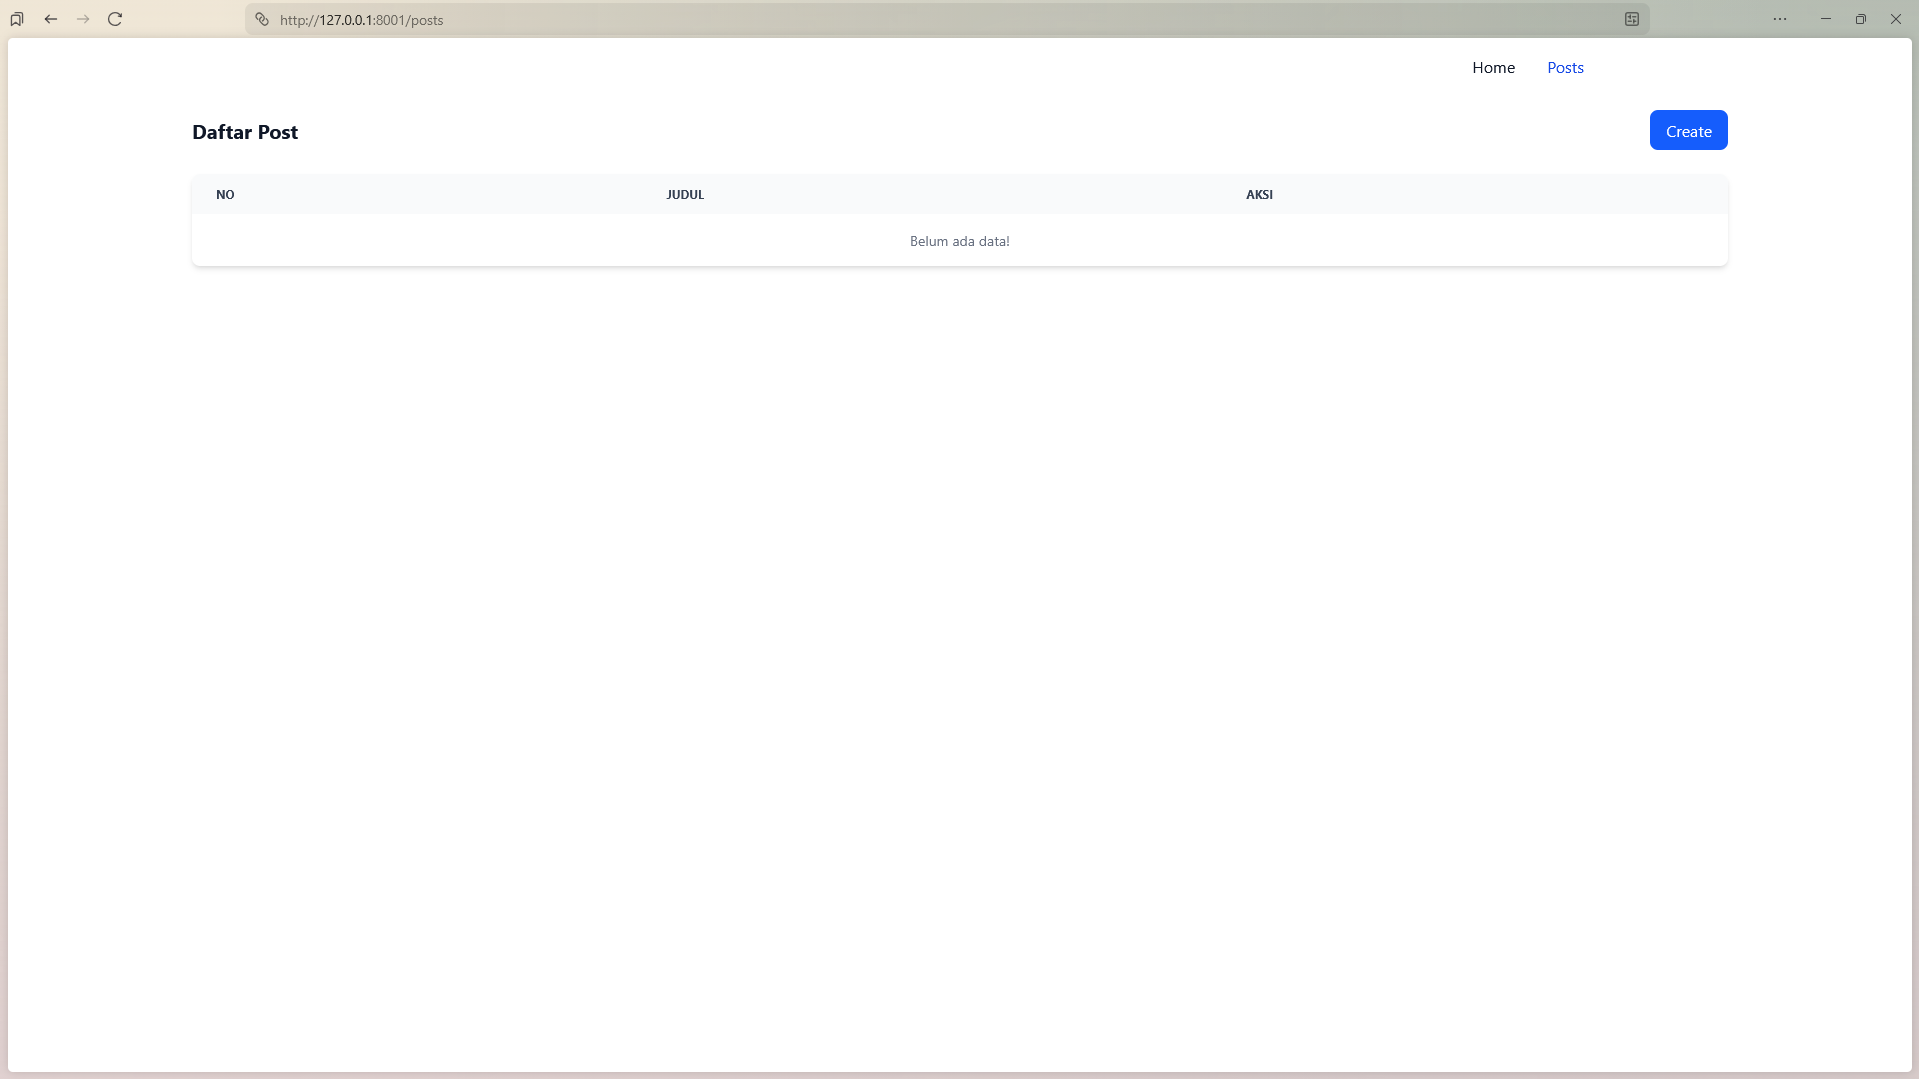Reload the posts page
This screenshot has height=1079, width=1919.
[115, 19]
